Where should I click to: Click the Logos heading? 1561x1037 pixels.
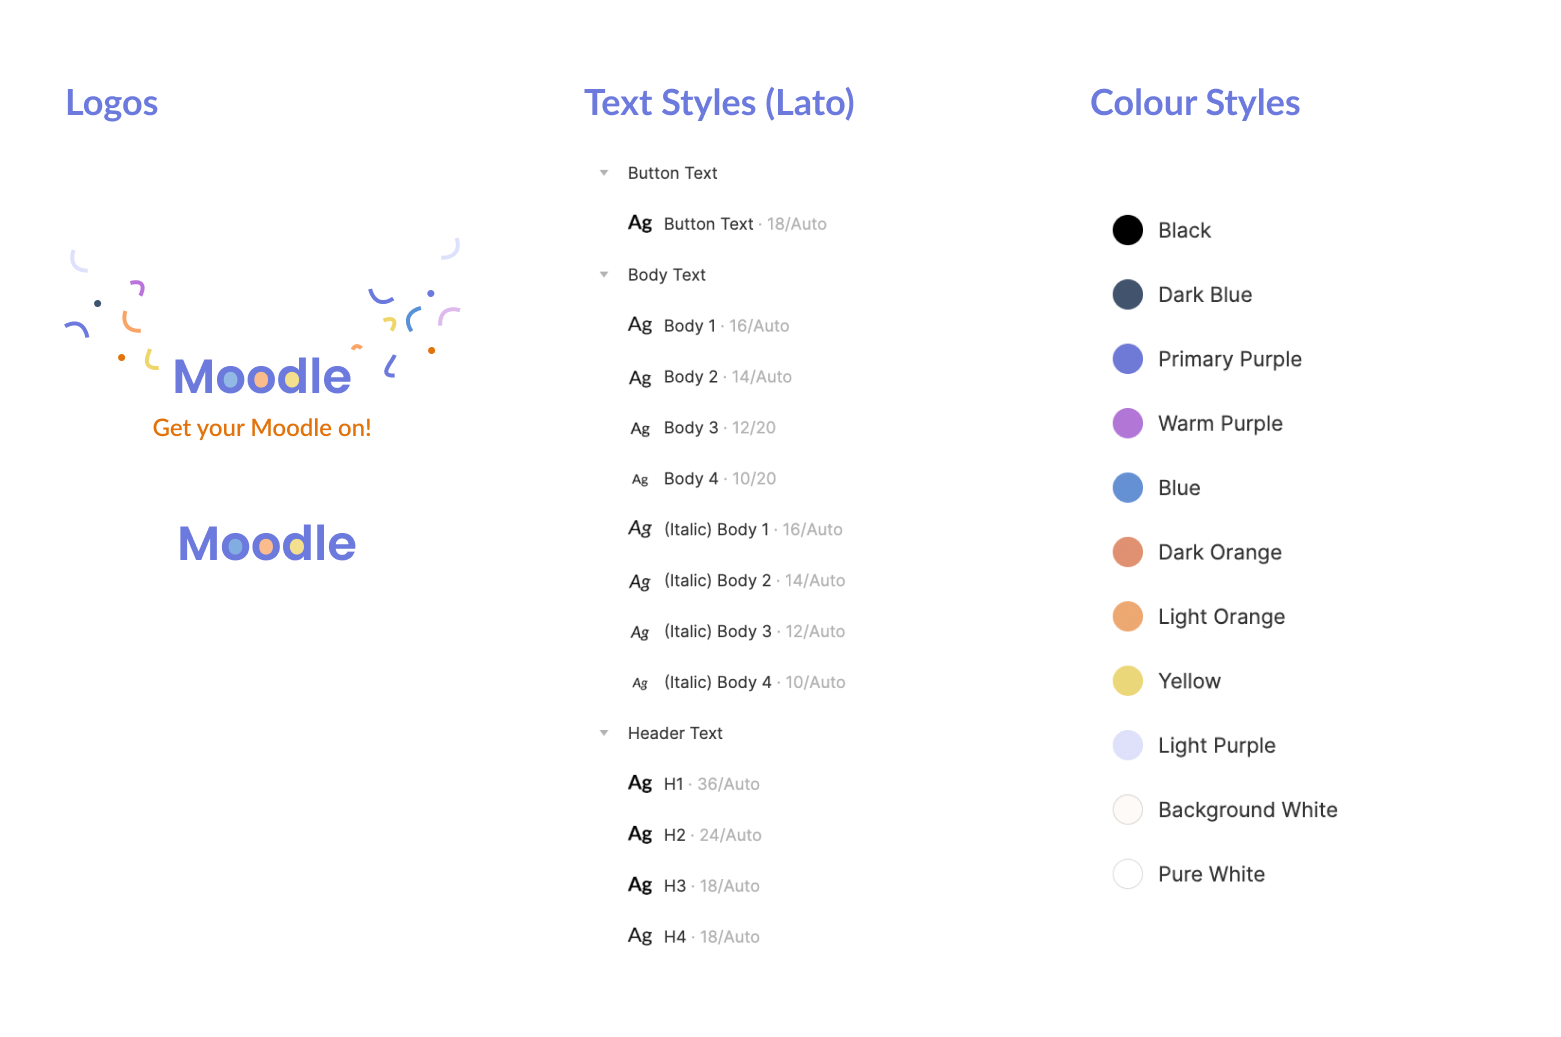point(112,103)
